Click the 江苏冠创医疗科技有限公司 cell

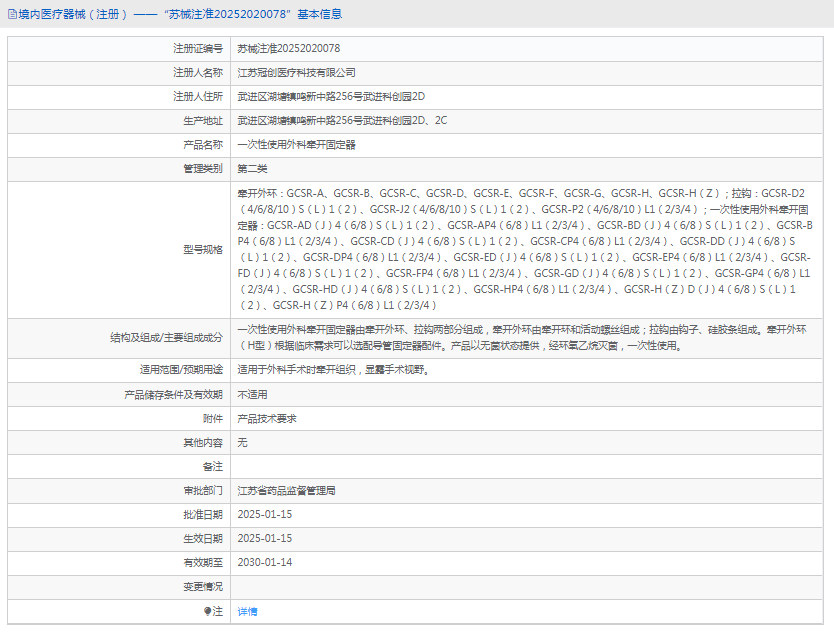click(296, 72)
